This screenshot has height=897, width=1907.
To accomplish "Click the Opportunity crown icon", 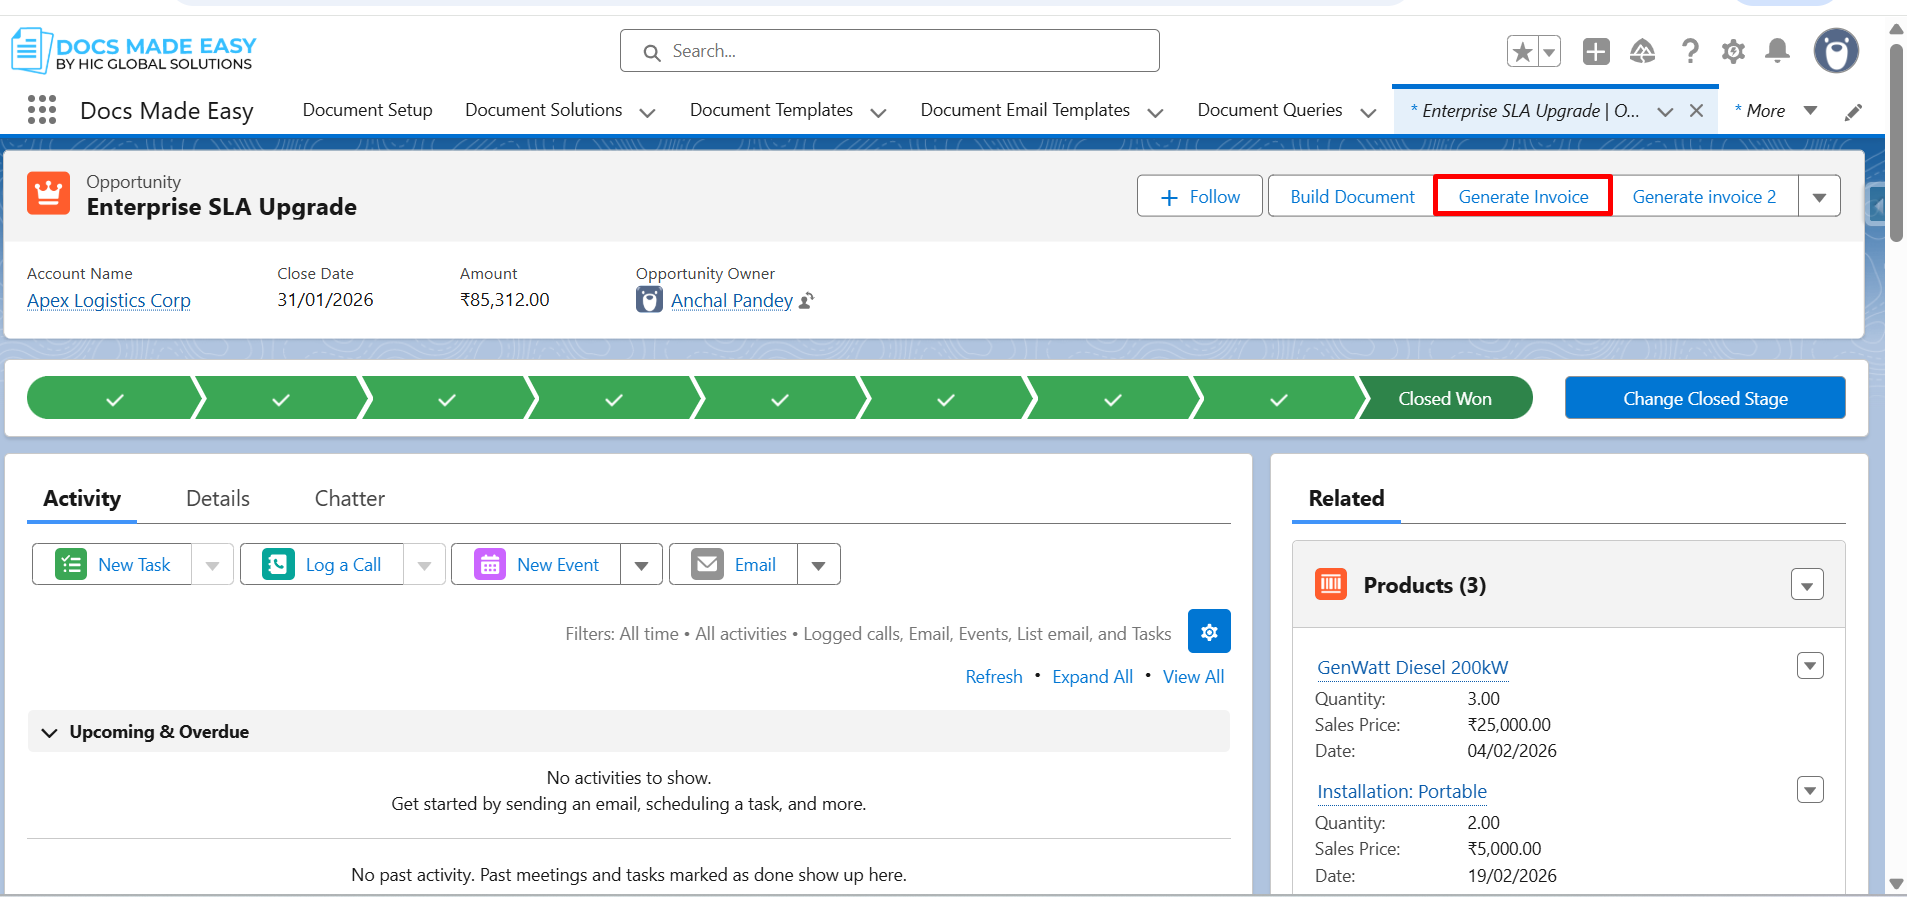I will 48,193.
